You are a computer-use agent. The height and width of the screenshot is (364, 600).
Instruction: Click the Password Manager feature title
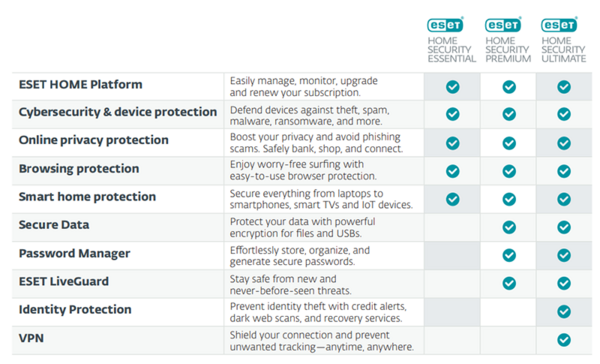[x=75, y=253]
